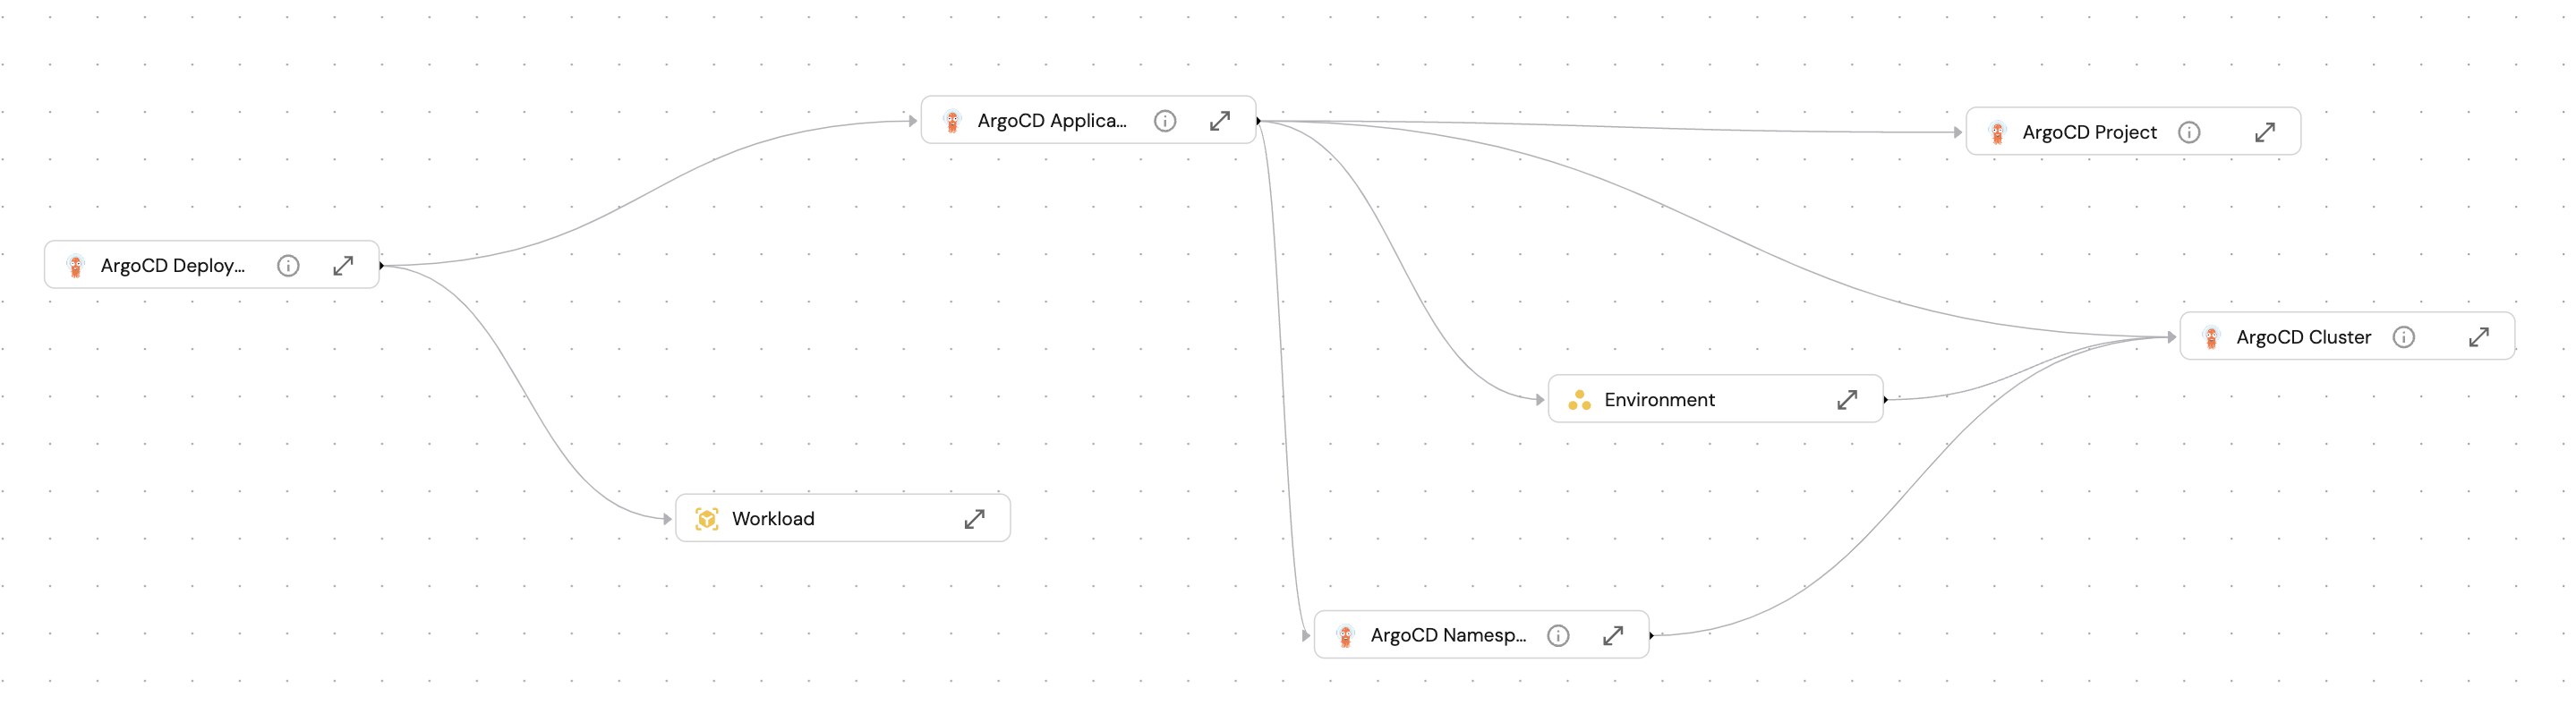The width and height of the screenshot is (2576, 714).
Task: Expand the ArgoCD Deployment node
Action: click(x=343, y=266)
